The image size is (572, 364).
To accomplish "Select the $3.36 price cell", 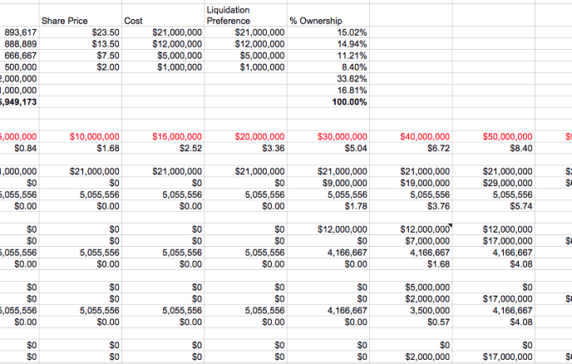I will tap(246, 148).
